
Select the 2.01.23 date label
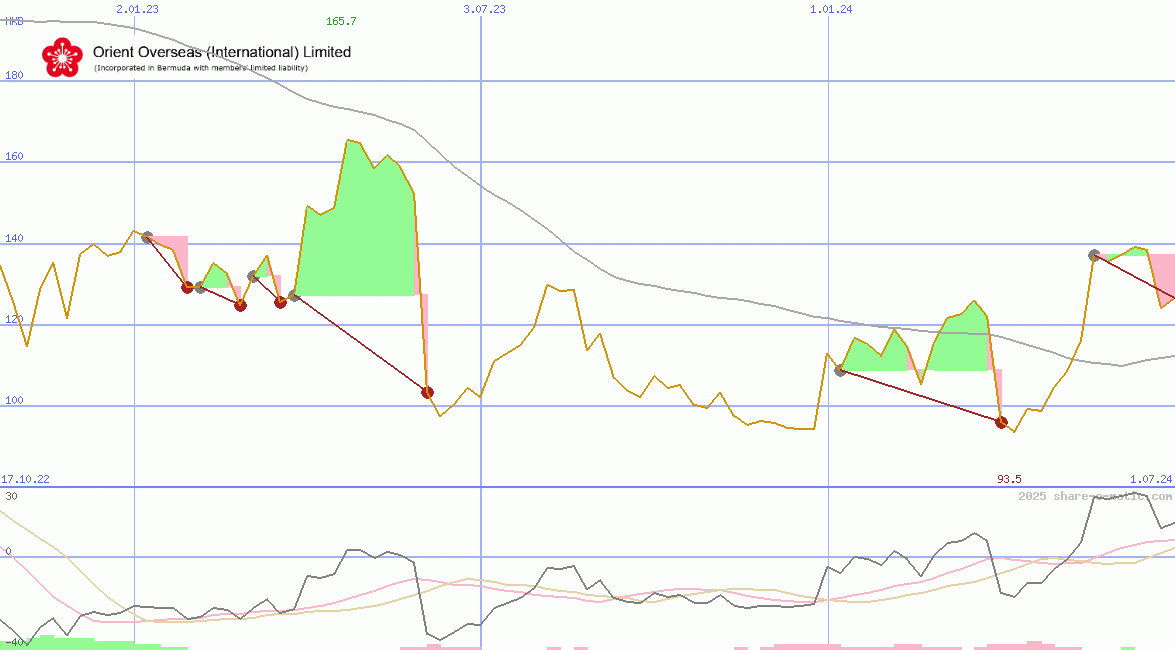tap(137, 9)
